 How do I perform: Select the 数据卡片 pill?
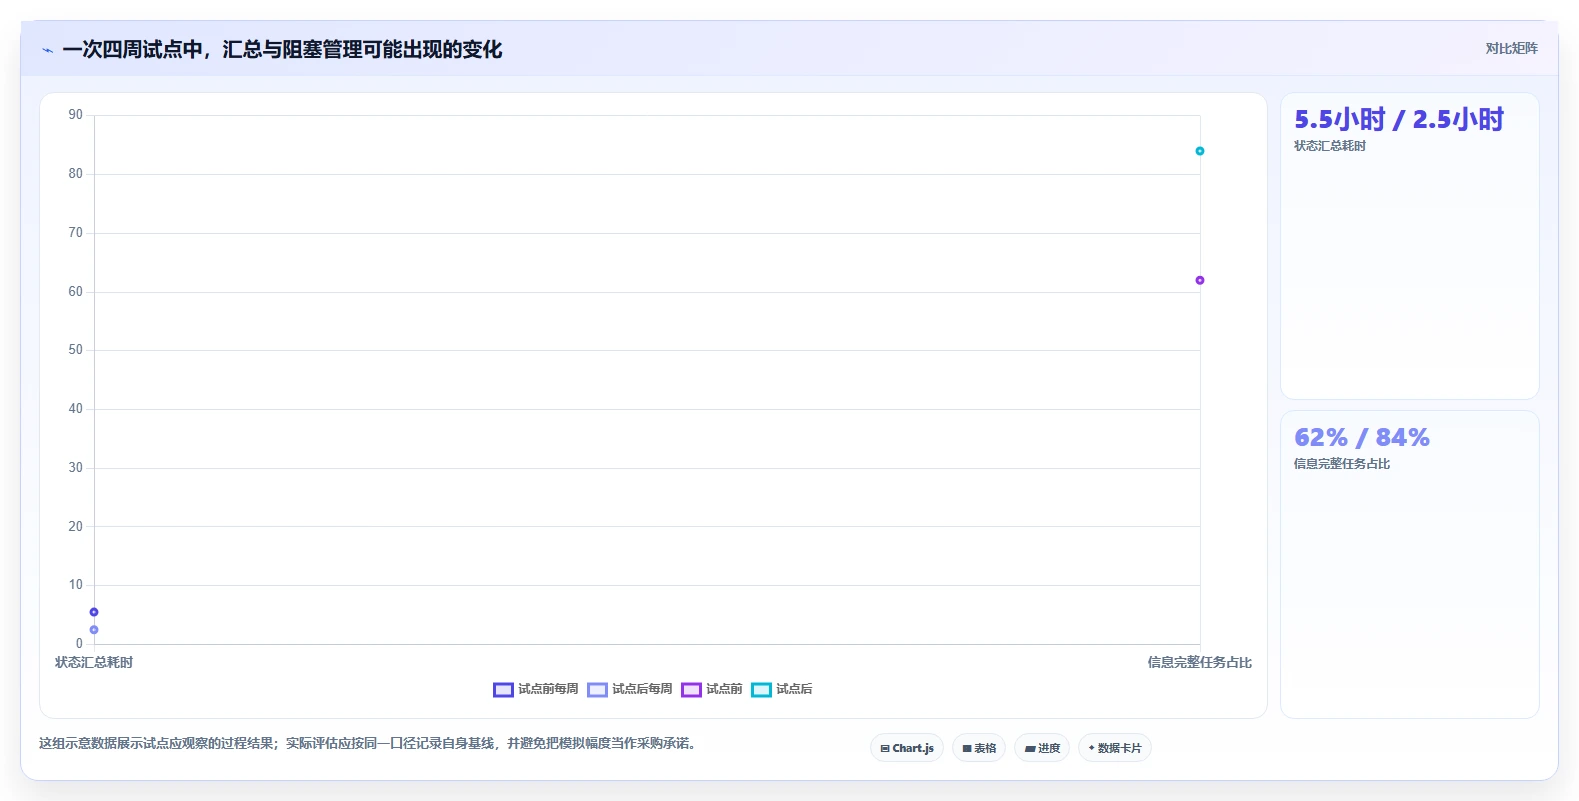tap(1115, 748)
